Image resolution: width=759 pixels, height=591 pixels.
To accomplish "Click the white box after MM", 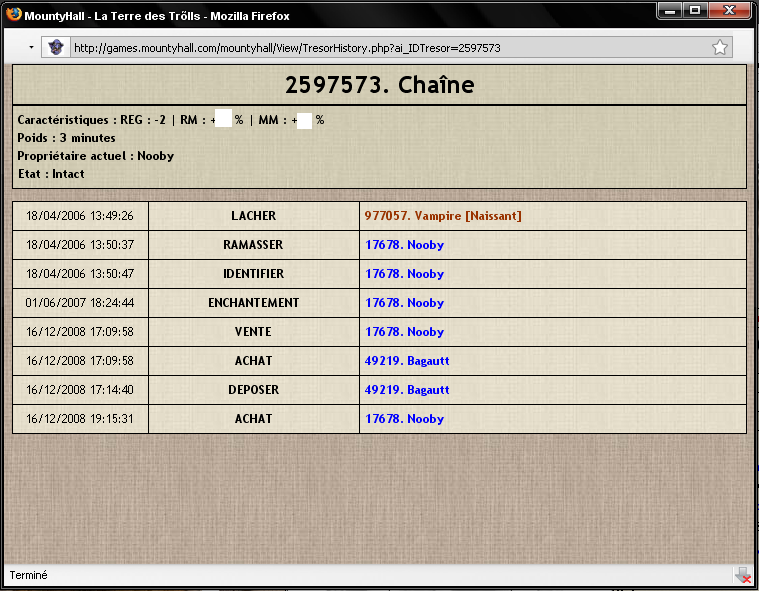I will 305,120.
